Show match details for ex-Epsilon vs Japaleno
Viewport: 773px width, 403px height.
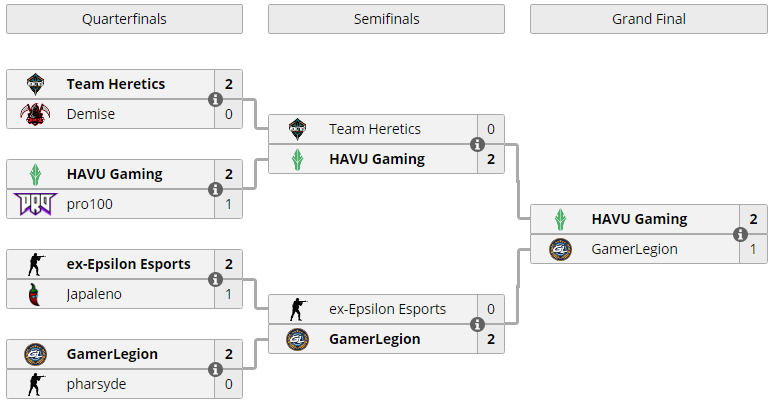(x=215, y=279)
